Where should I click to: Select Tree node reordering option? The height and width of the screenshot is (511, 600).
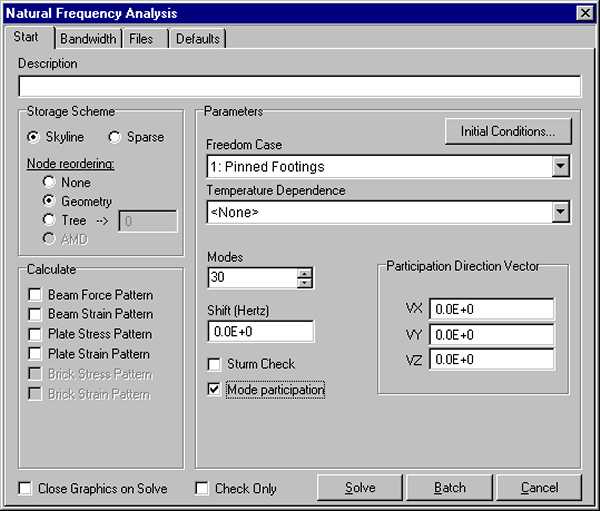48,221
